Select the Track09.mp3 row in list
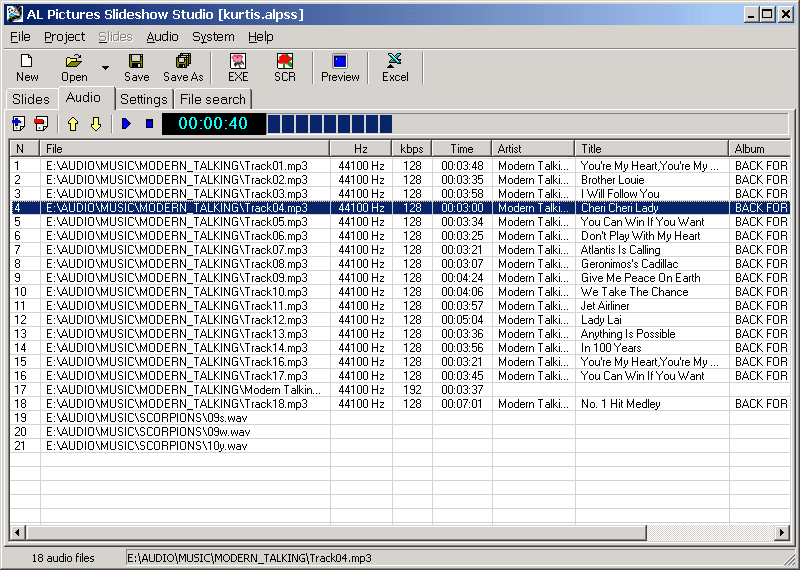This screenshot has width=800, height=570. coord(177,278)
